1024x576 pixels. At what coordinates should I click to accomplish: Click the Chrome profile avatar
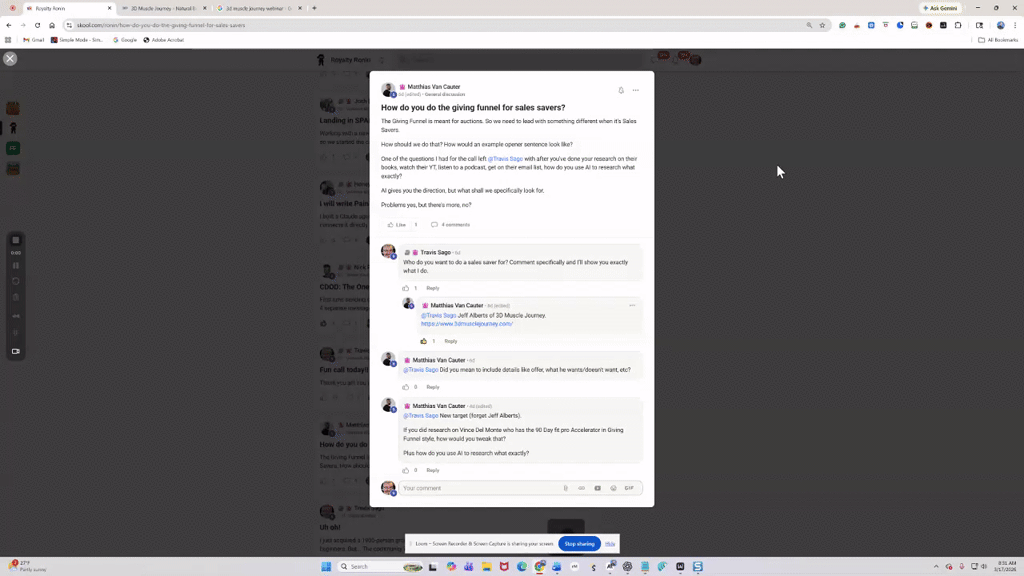click(1000, 25)
